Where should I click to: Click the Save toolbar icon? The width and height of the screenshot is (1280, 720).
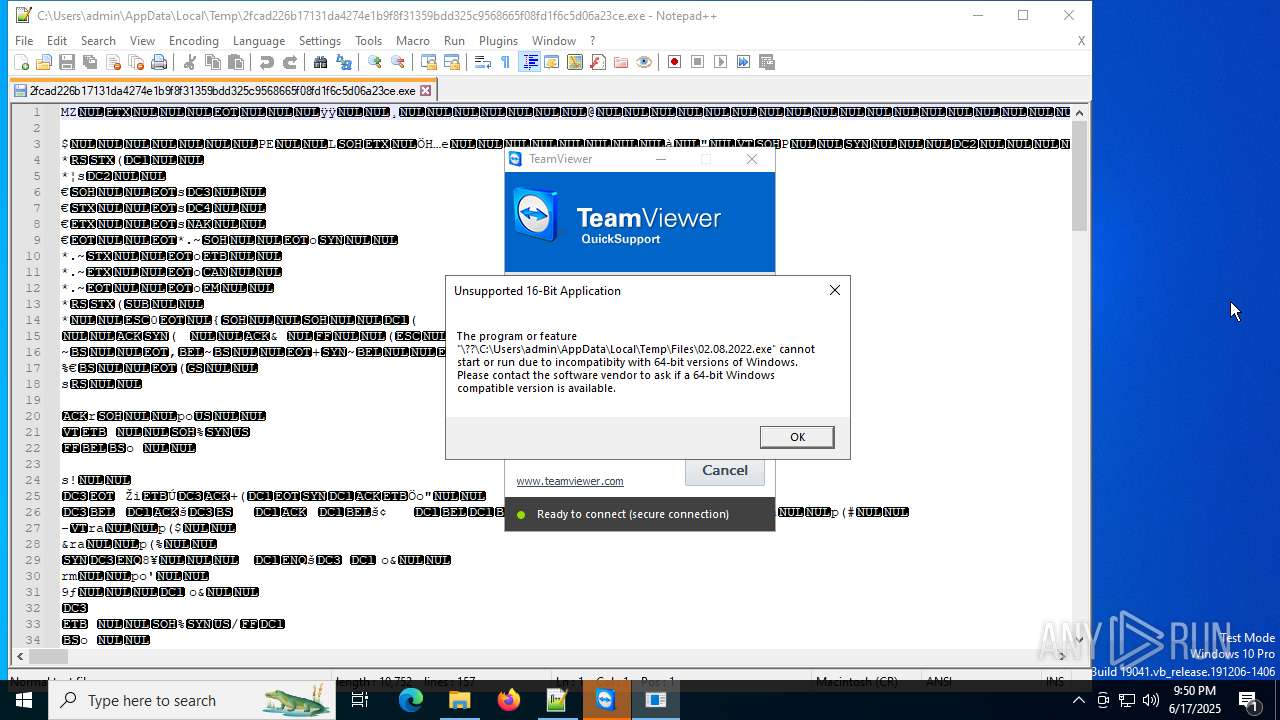(67, 62)
